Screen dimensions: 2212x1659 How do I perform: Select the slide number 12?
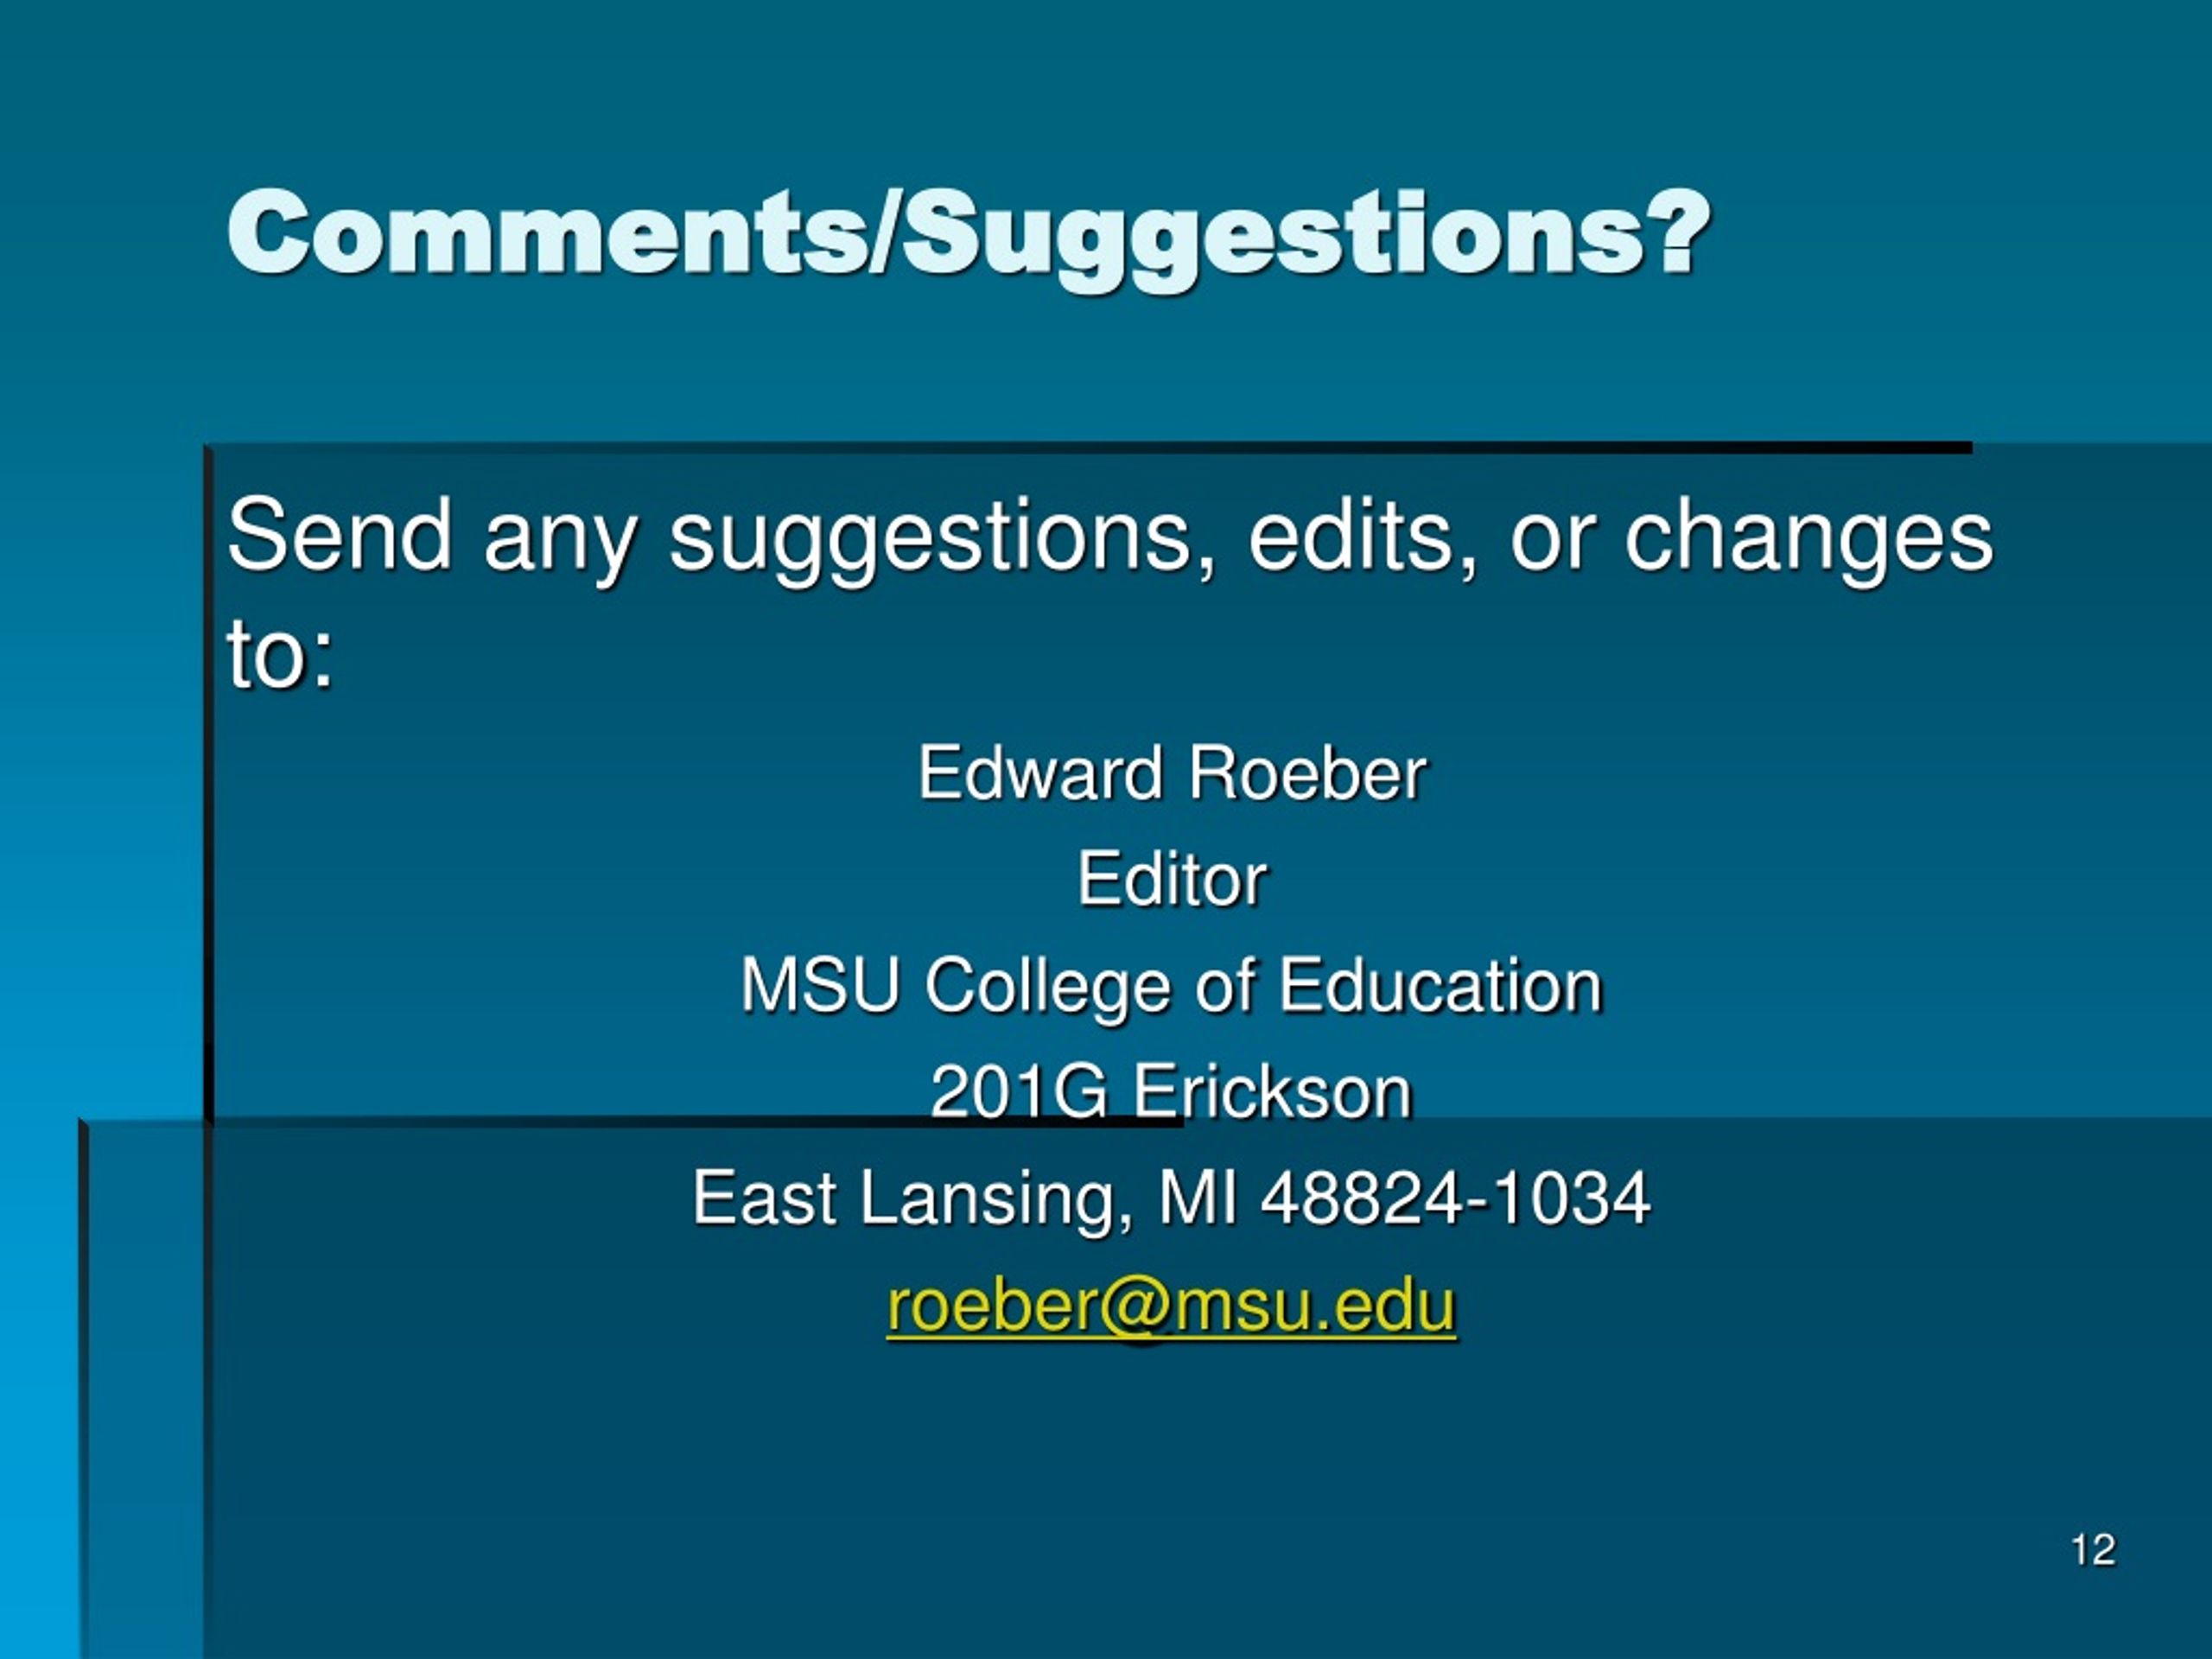pos(2093,1549)
